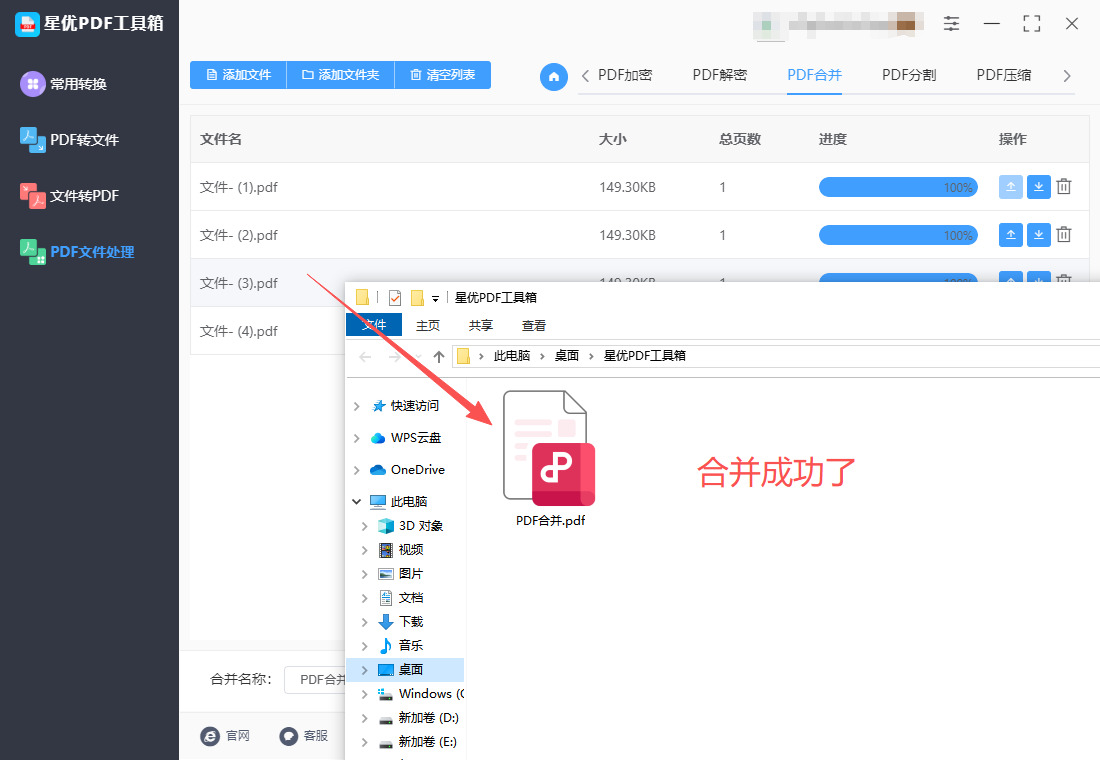The width and height of the screenshot is (1100, 760).
Task: Open the 客服 customer service link
Action: (304, 735)
